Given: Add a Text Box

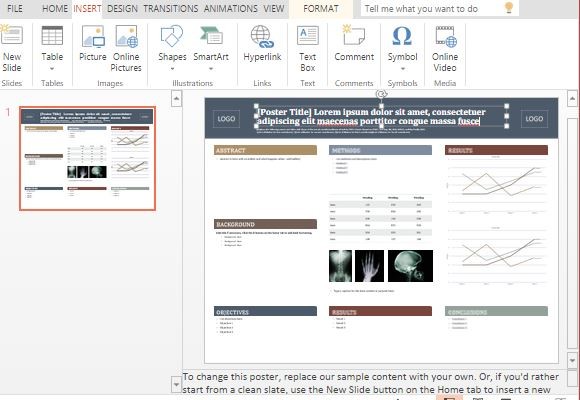Looking at the screenshot, I should [307, 48].
